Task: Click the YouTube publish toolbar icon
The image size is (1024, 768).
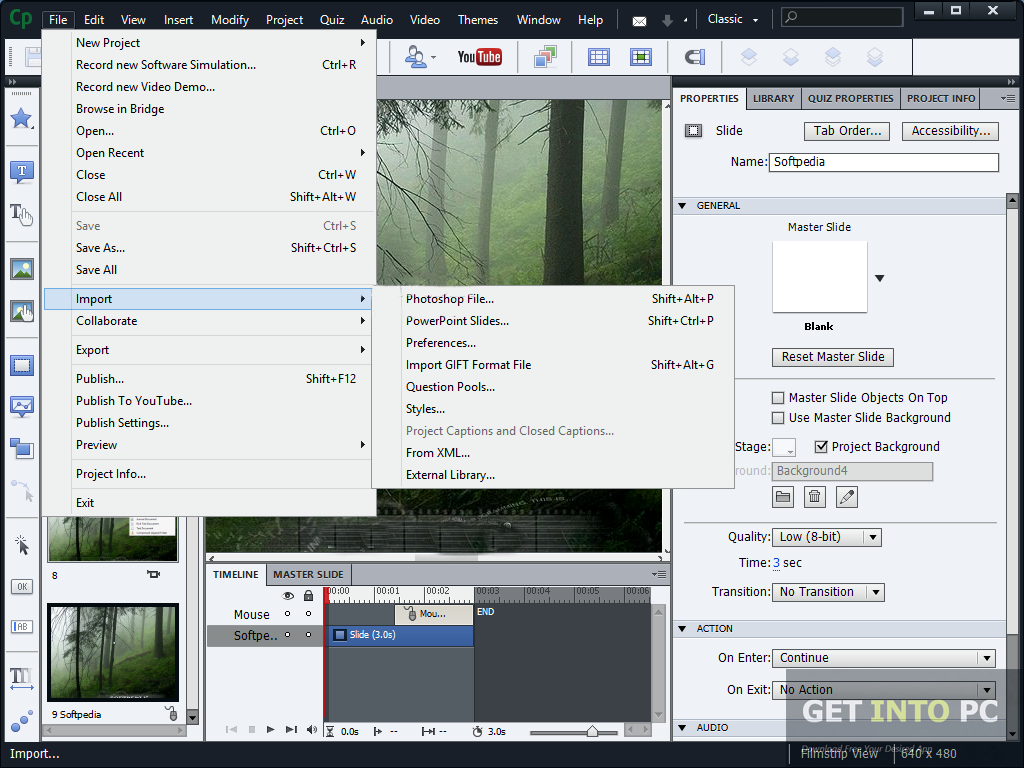Action: 479,57
